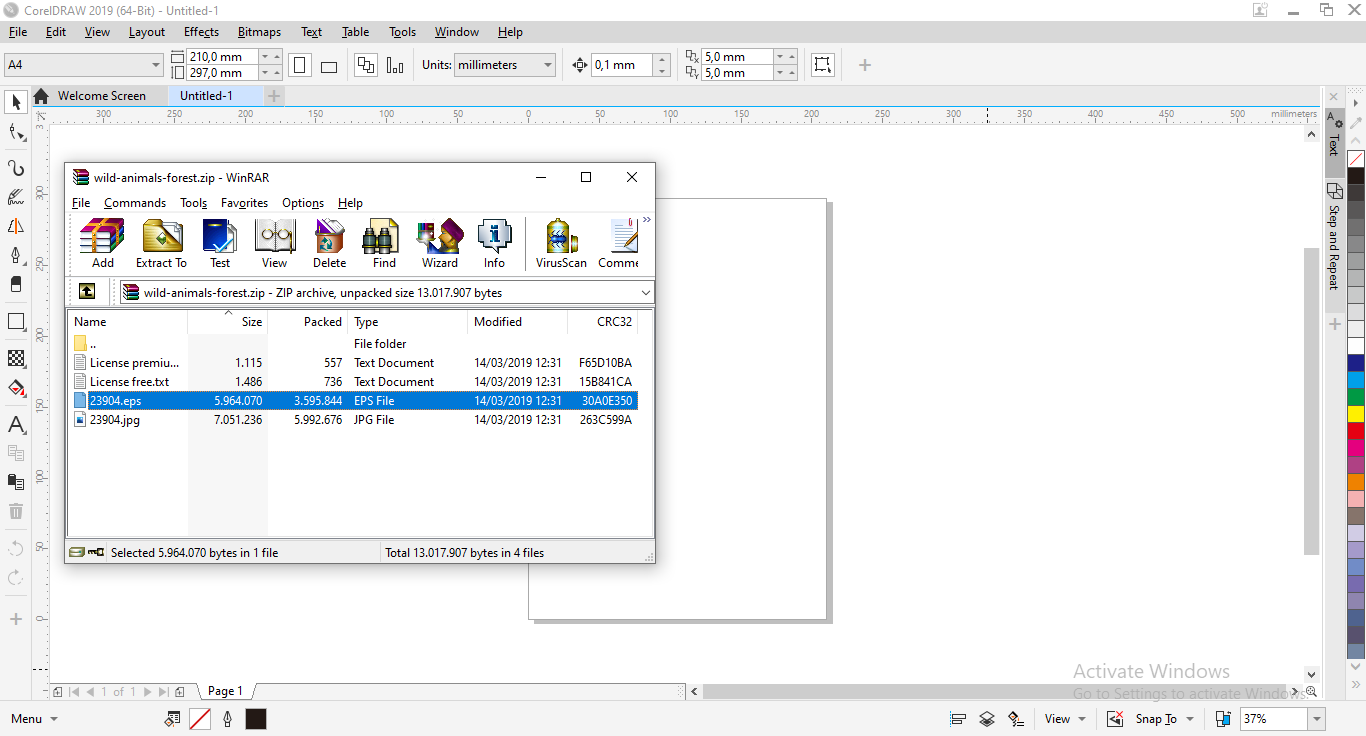
Task: Select Page 1 tab at bottom
Action: click(225, 691)
